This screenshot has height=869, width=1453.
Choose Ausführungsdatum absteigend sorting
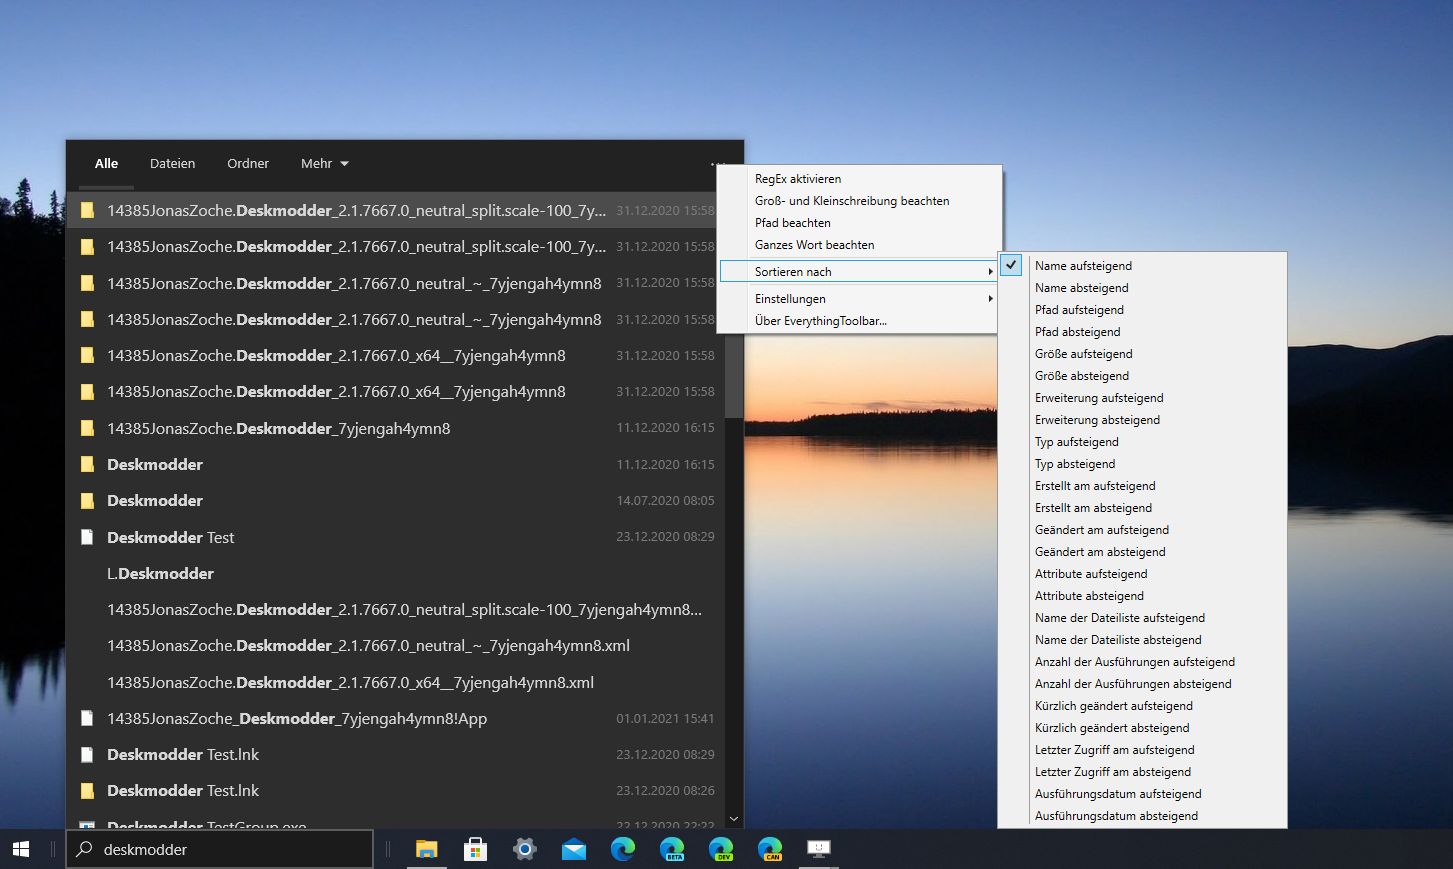pos(1142,816)
